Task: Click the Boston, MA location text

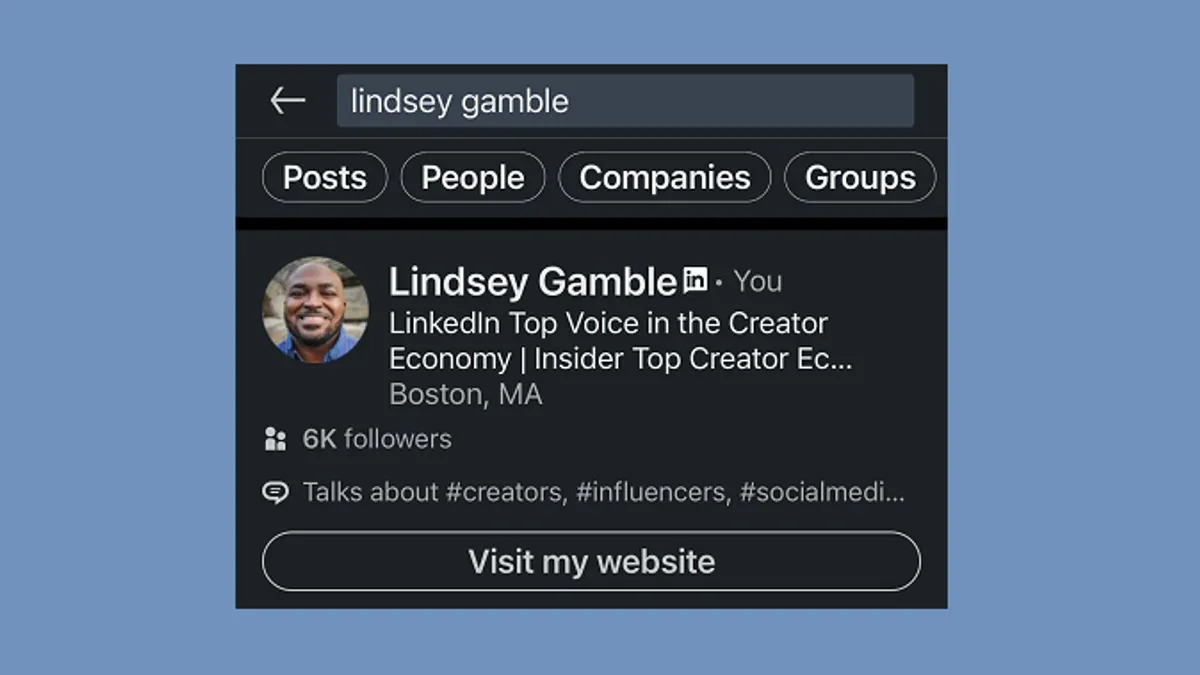Action: (x=465, y=394)
